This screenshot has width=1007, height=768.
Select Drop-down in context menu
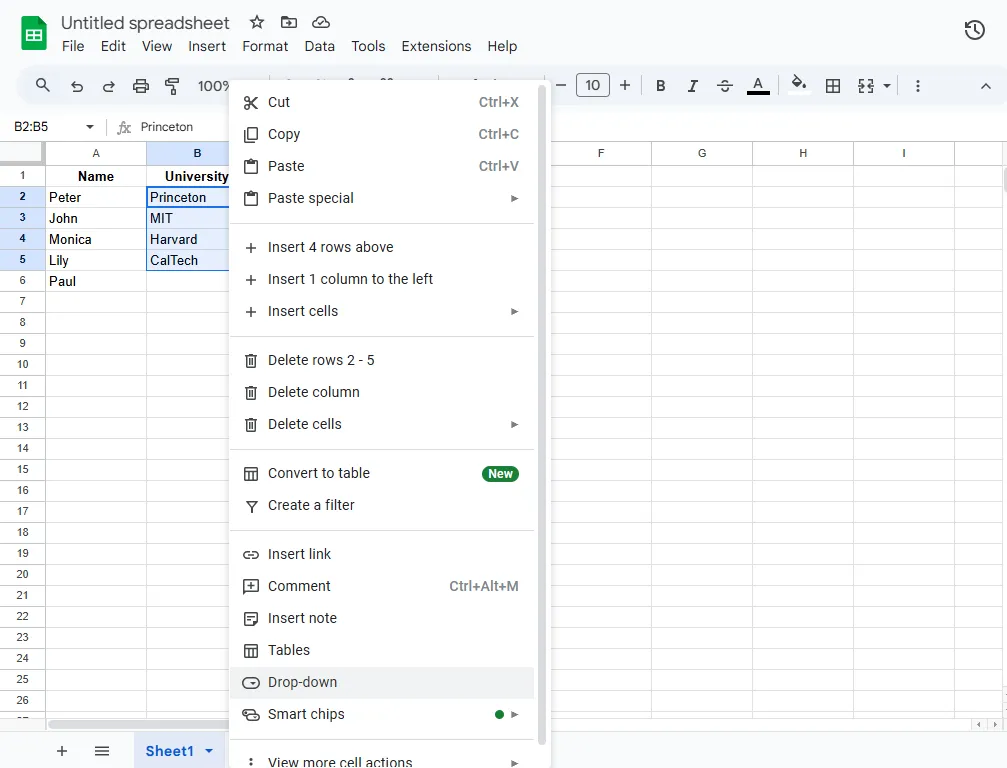(381, 683)
